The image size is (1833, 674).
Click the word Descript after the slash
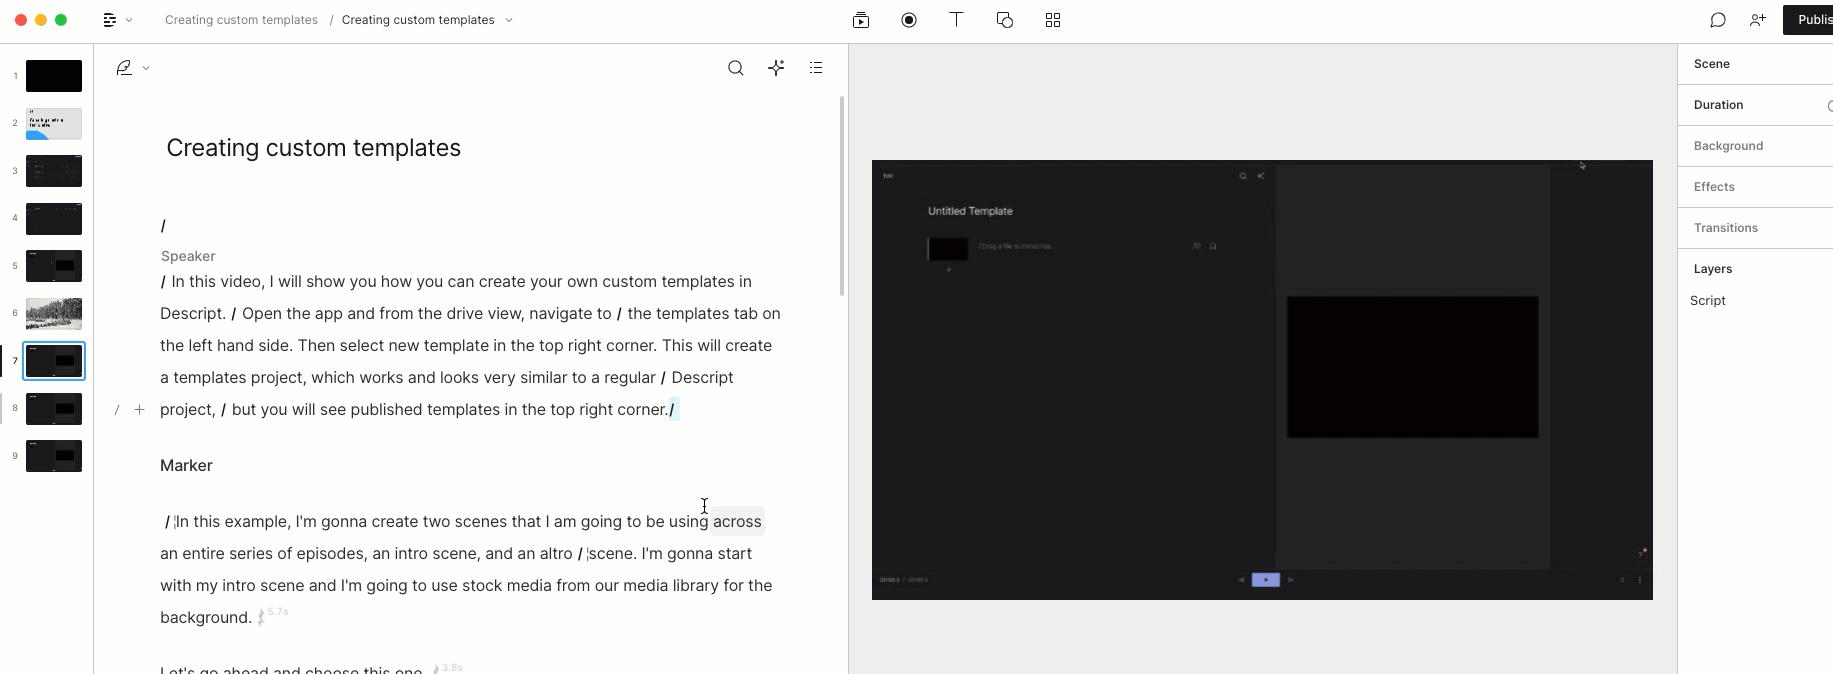point(702,378)
